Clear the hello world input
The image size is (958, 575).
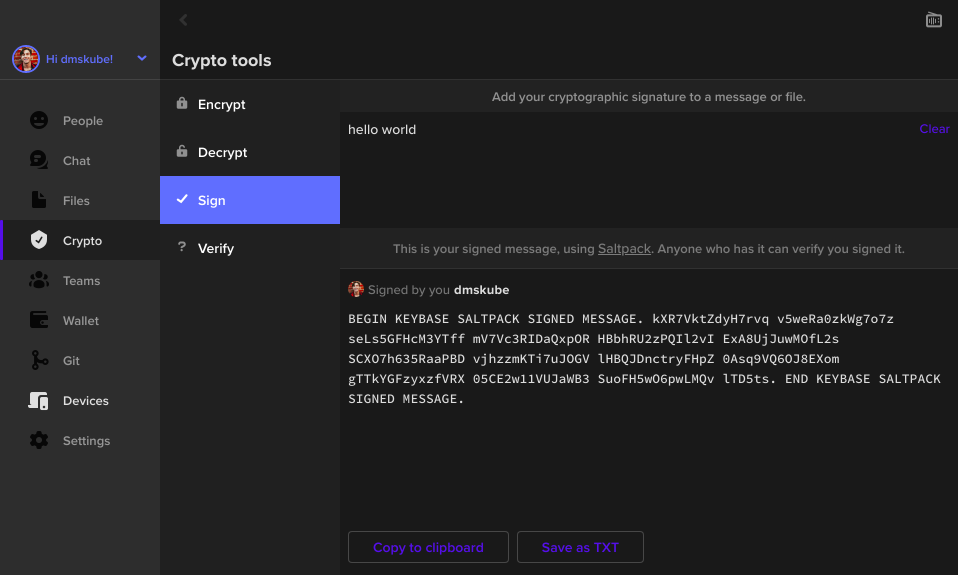tap(934, 129)
